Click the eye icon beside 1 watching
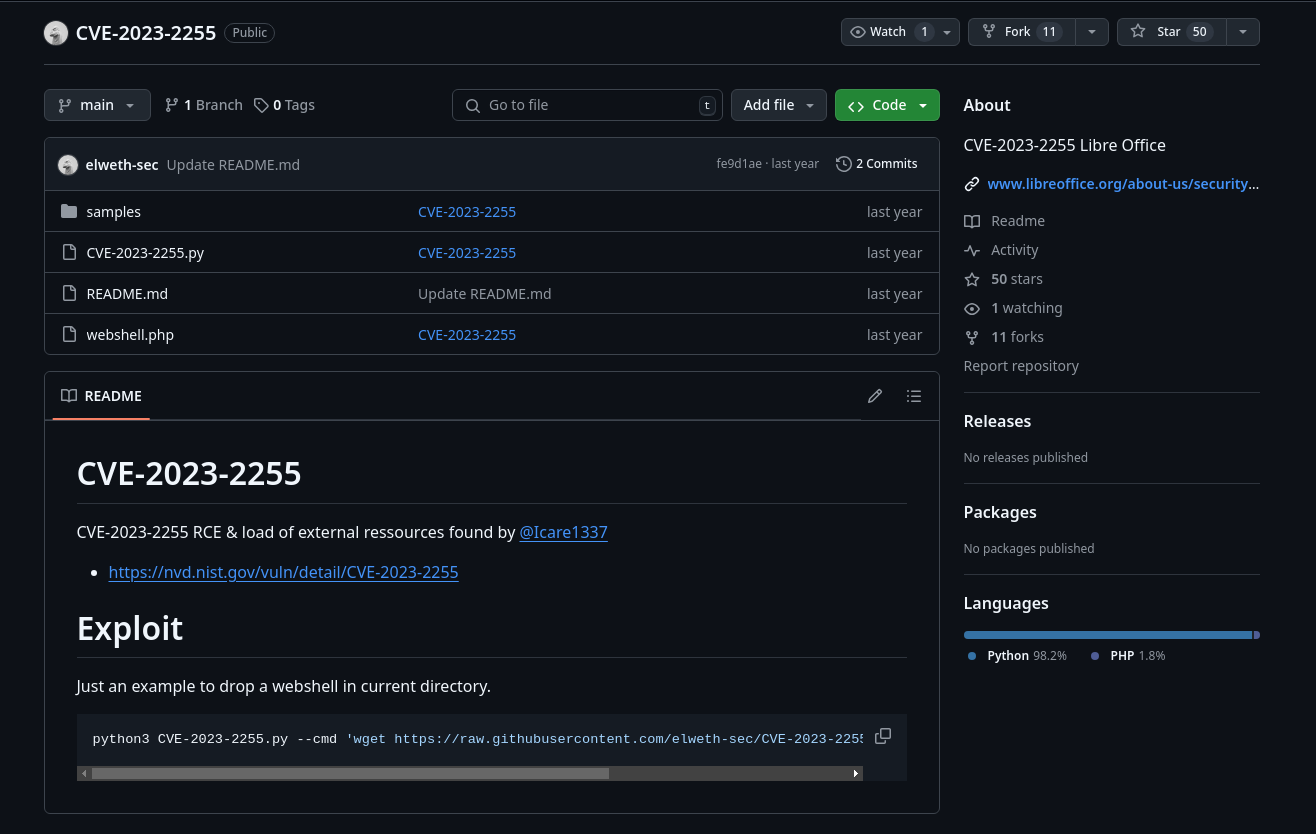Screen dimensions: 1316x834 click(972, 308)
